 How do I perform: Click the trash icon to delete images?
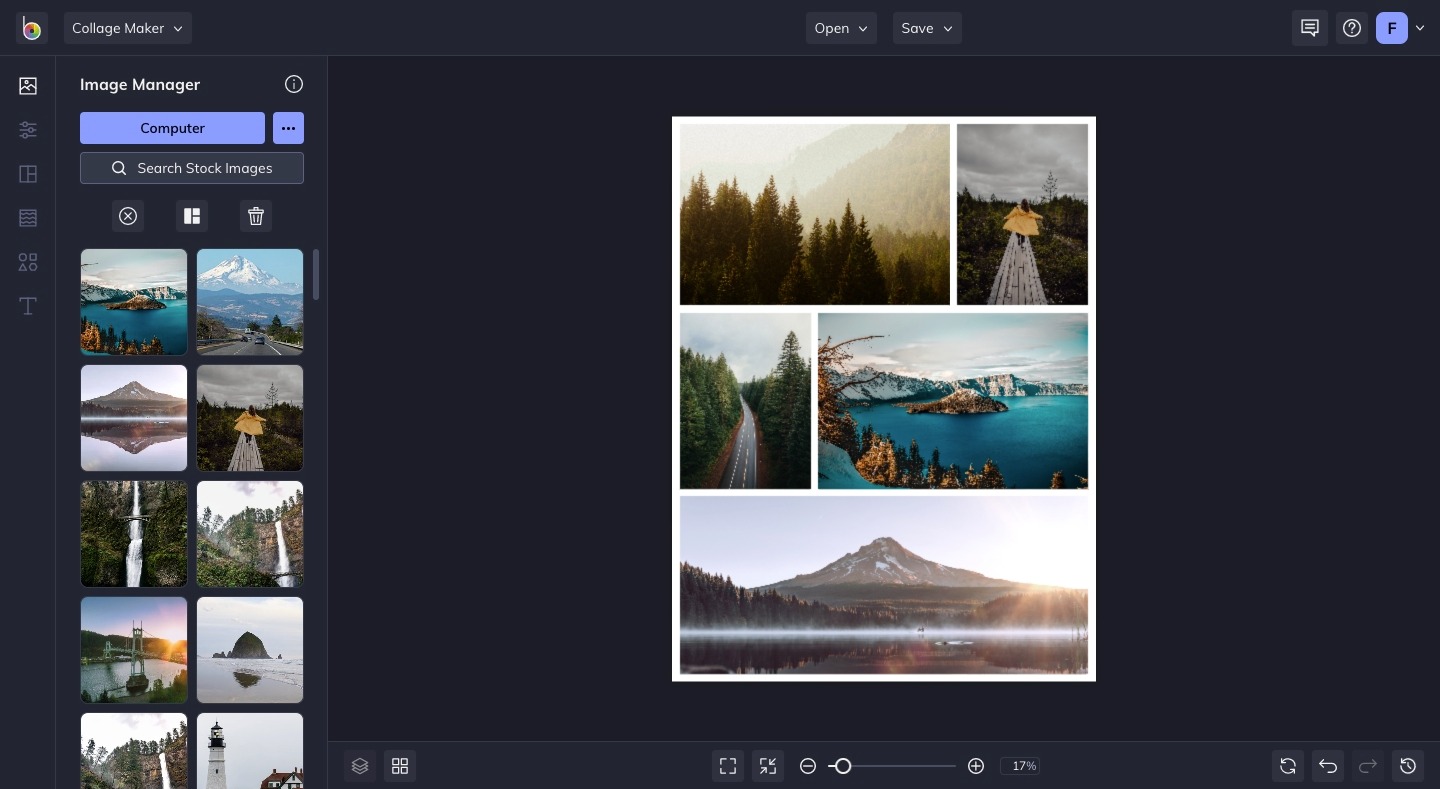256,216
